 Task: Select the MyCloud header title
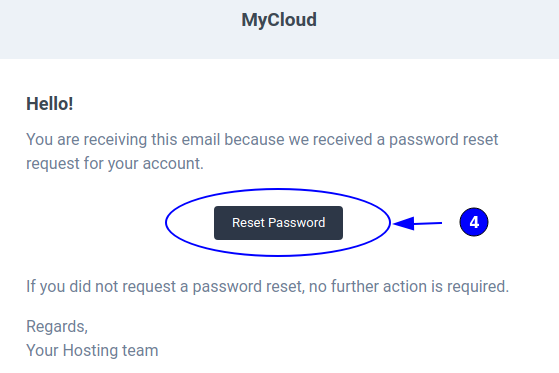[279, 20]
